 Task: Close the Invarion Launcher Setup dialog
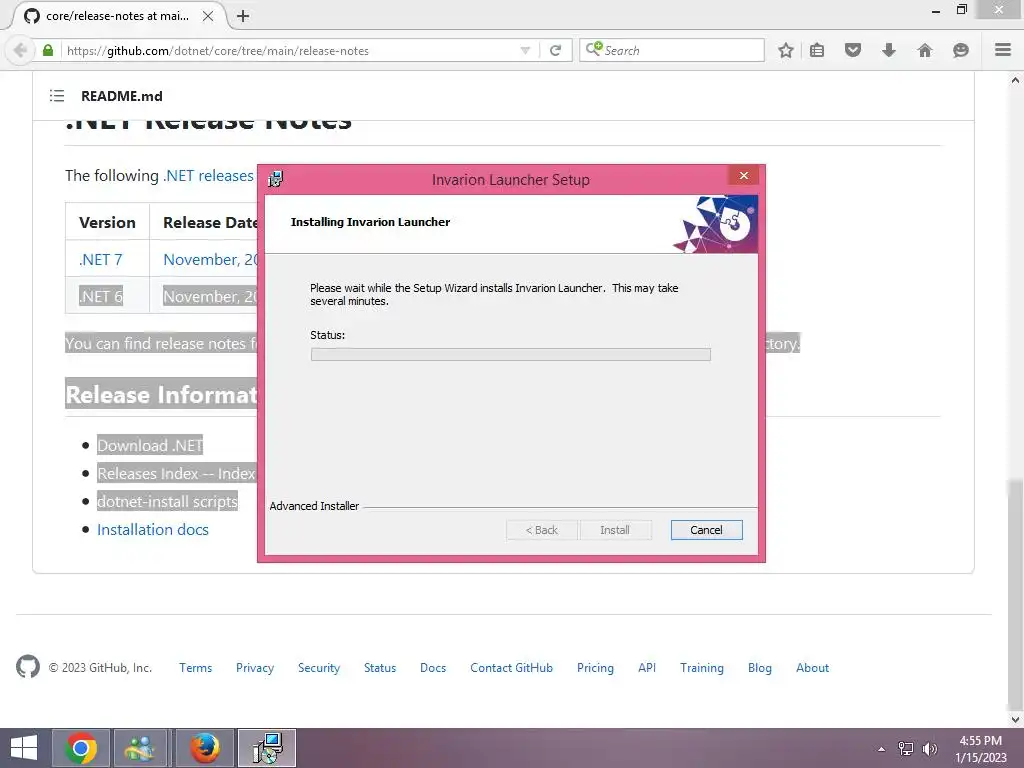pos(743,176)
